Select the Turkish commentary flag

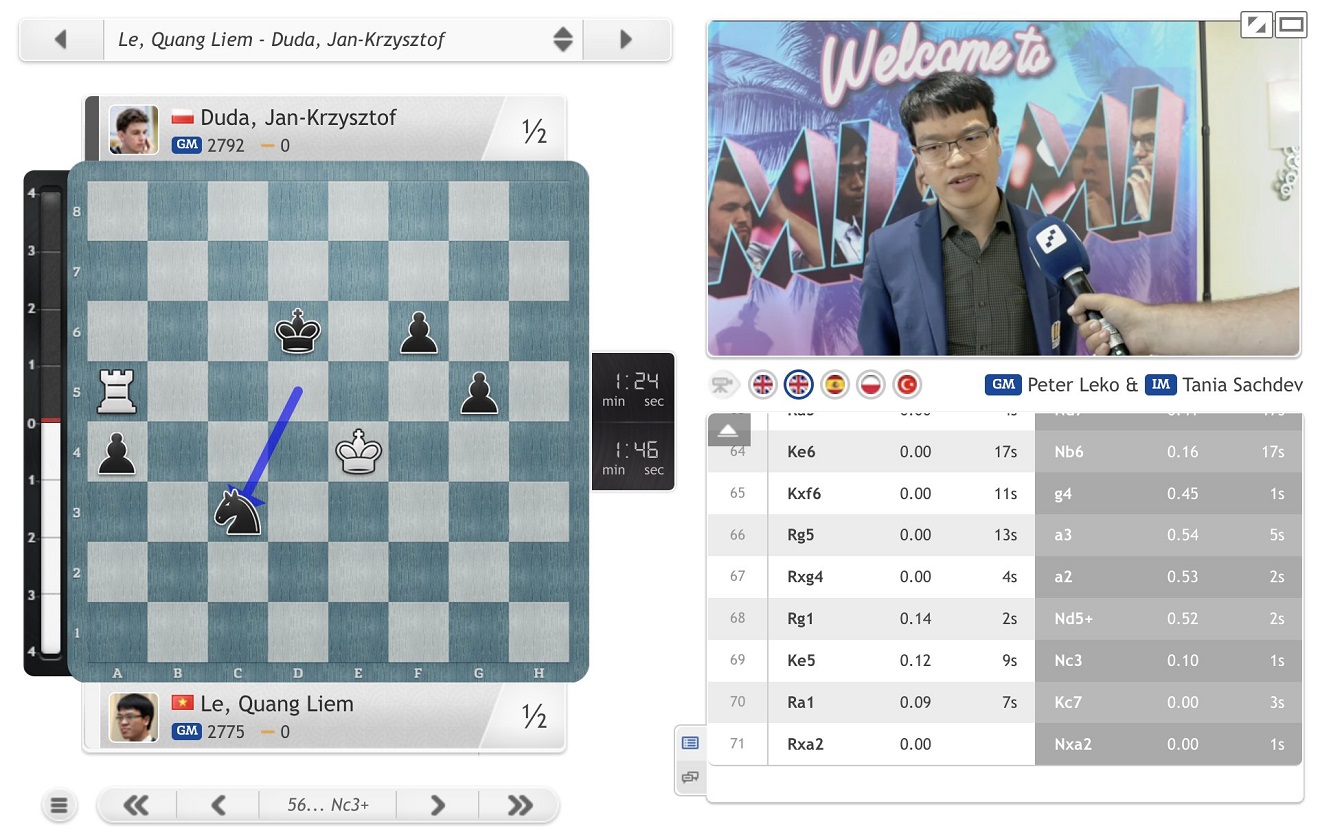pos(907,385)
